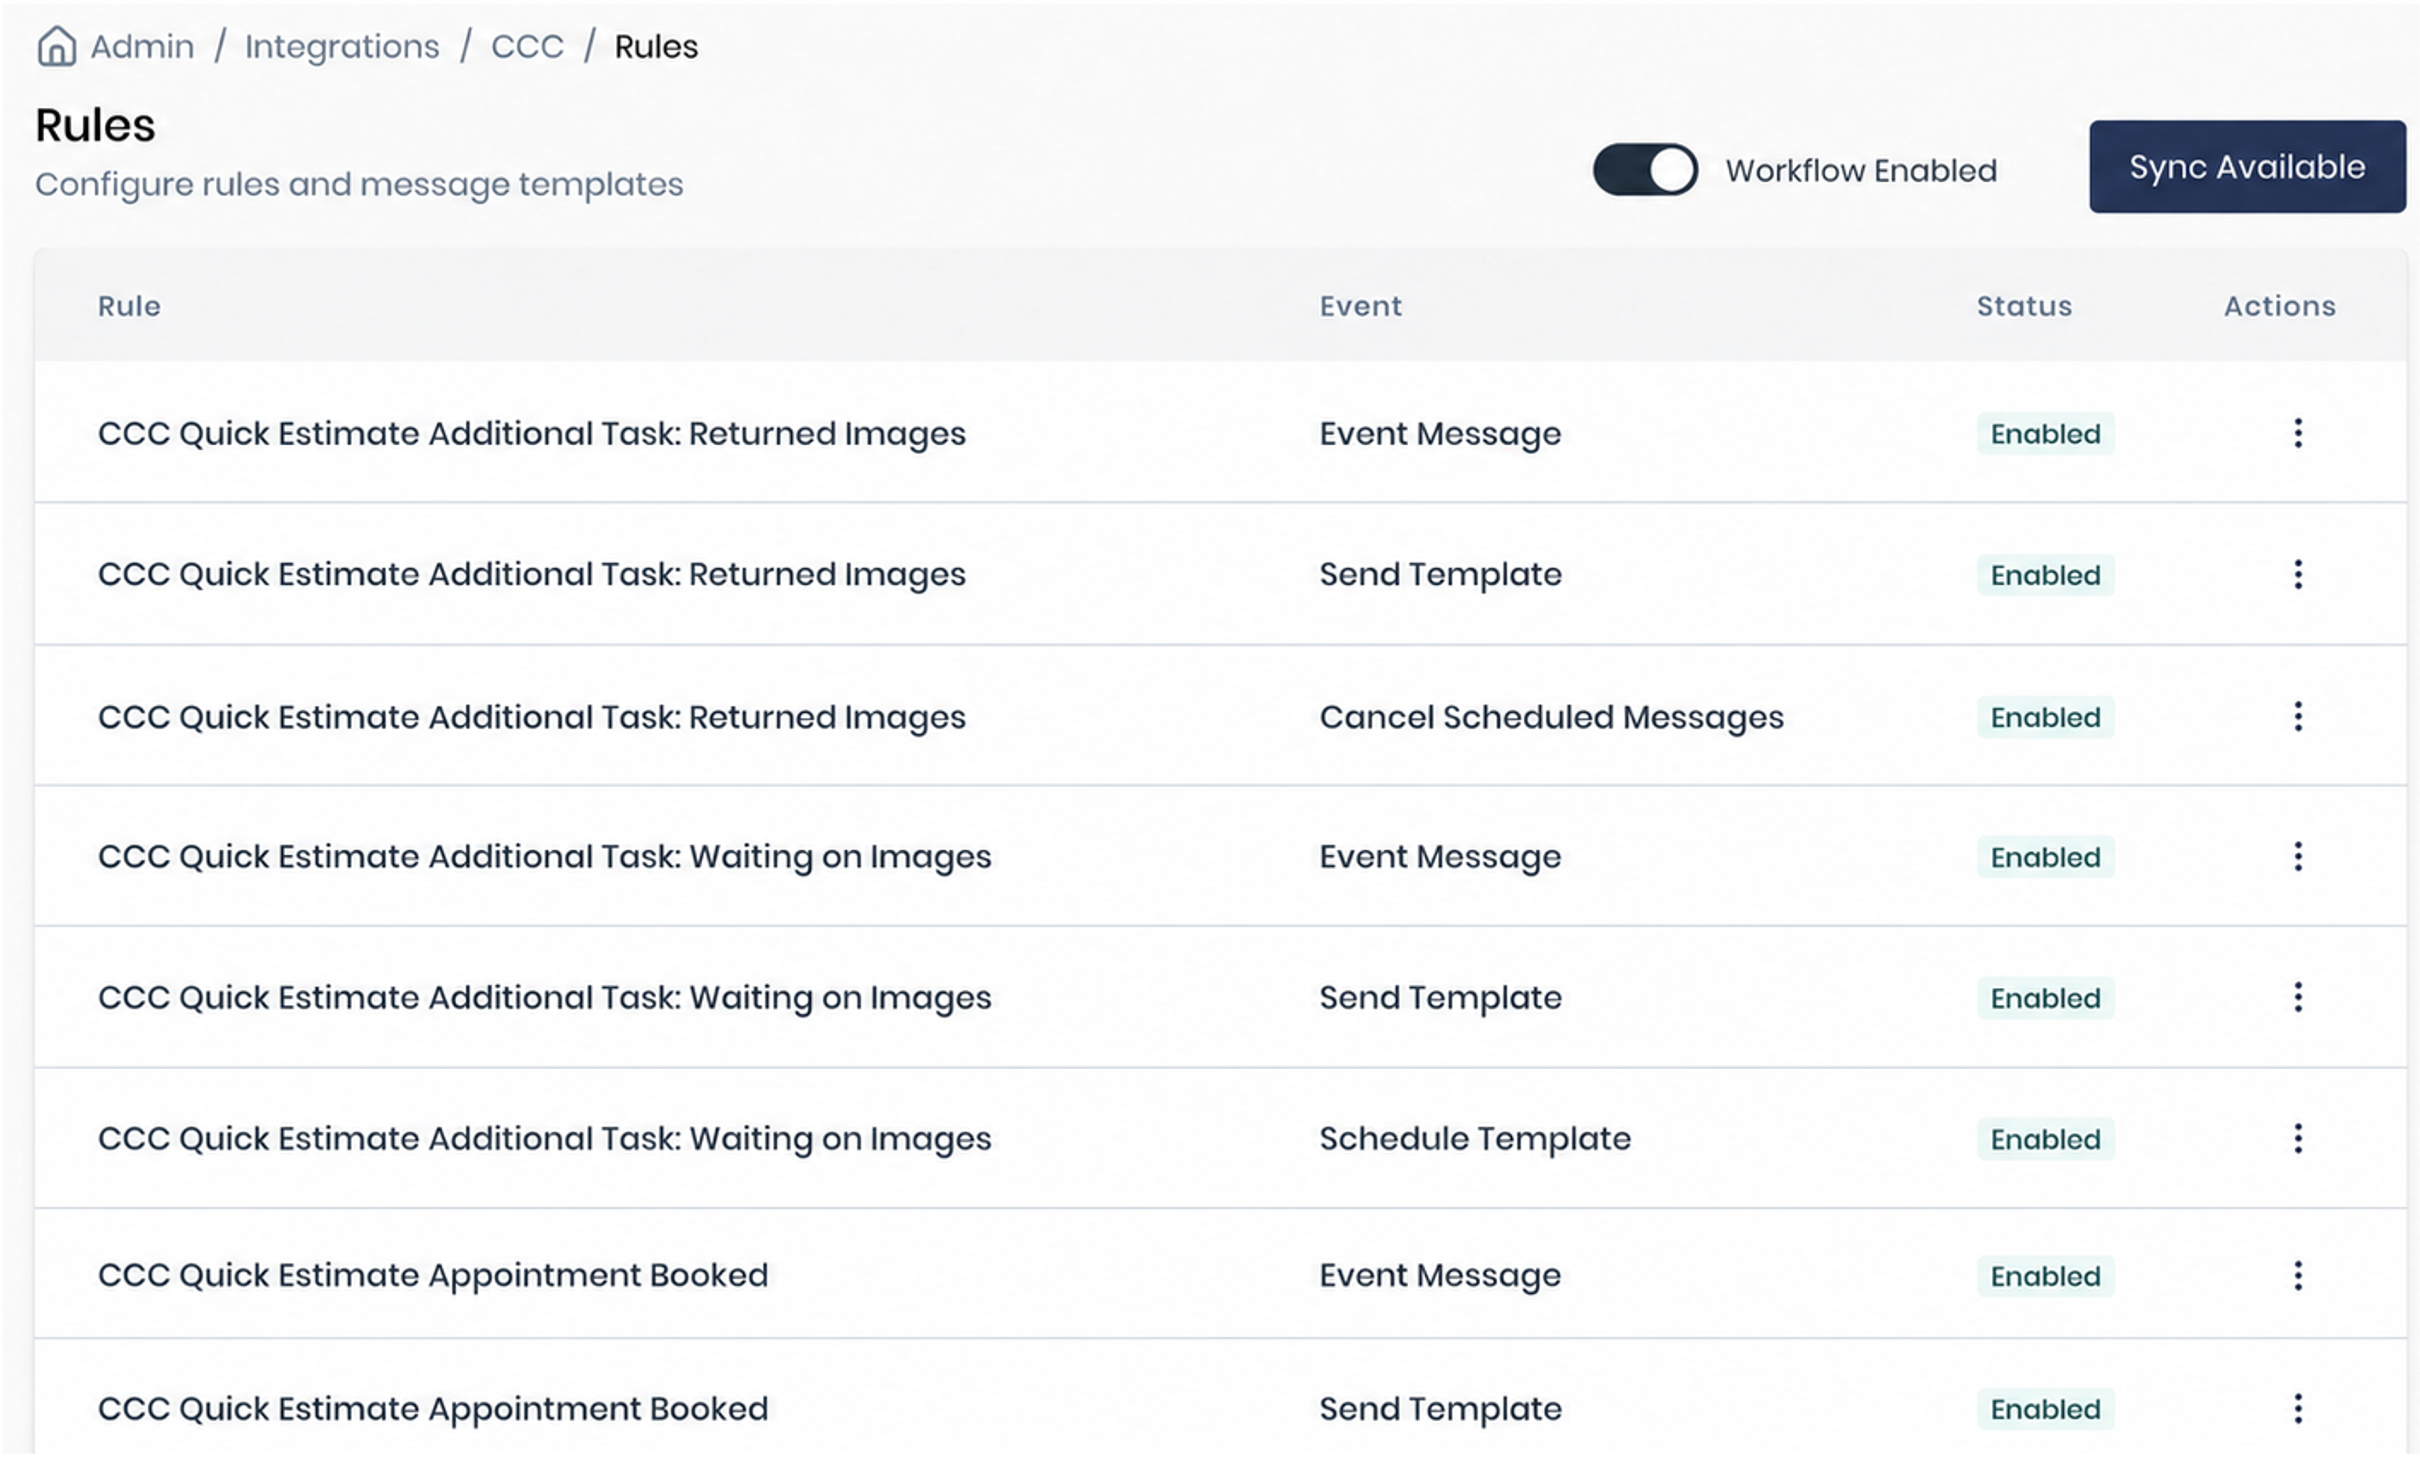
Task: Select Appointment Booked rule name with Event Message
Action: click(x=433, y=1276)
